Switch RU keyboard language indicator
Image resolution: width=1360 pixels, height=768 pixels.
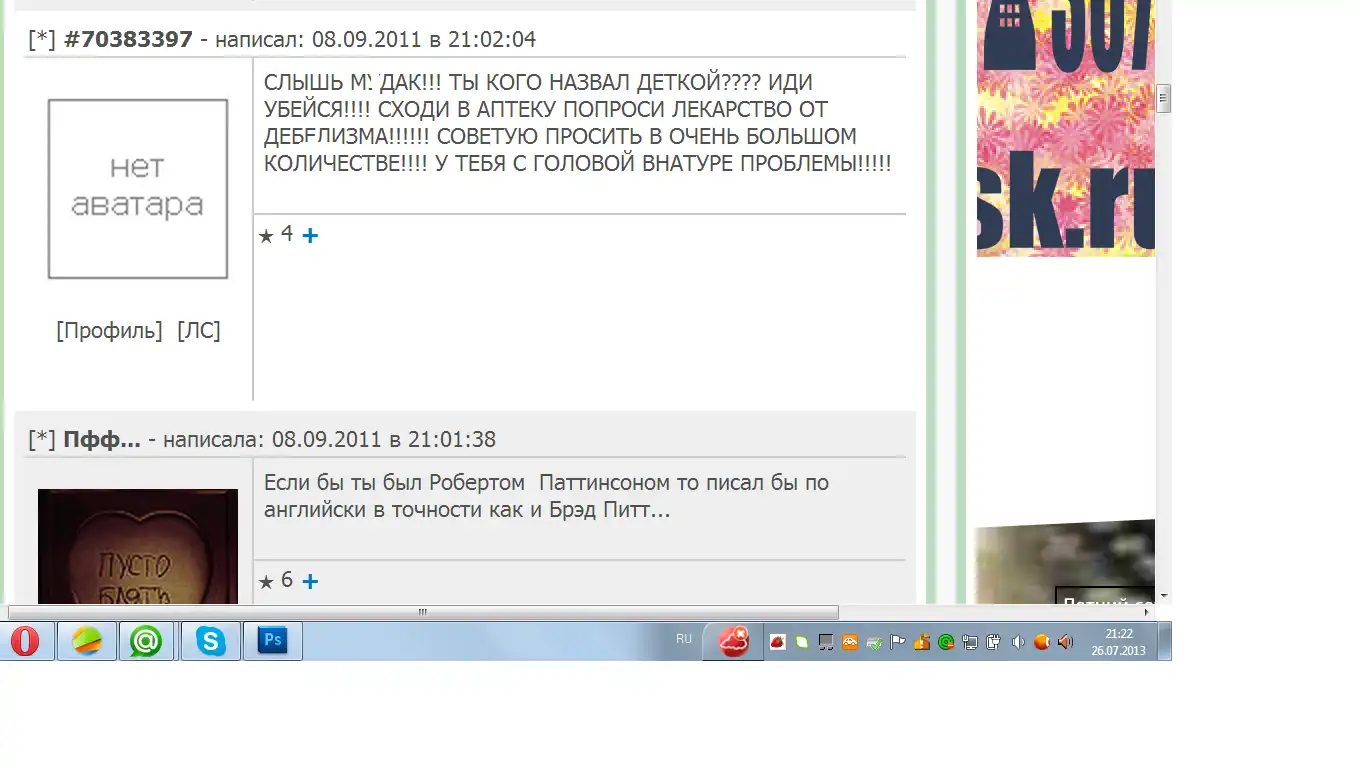click(x=684, y=639)
